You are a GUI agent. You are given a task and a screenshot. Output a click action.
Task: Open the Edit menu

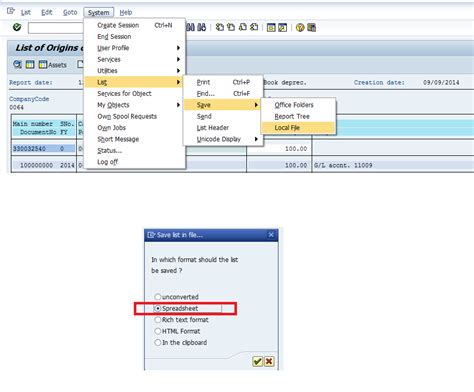(47, 12)
